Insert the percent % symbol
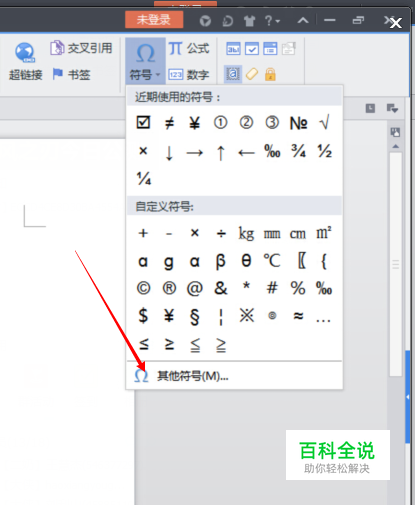Screen dimensions: 415x505 pyautogui.click(x=298, y=288)
